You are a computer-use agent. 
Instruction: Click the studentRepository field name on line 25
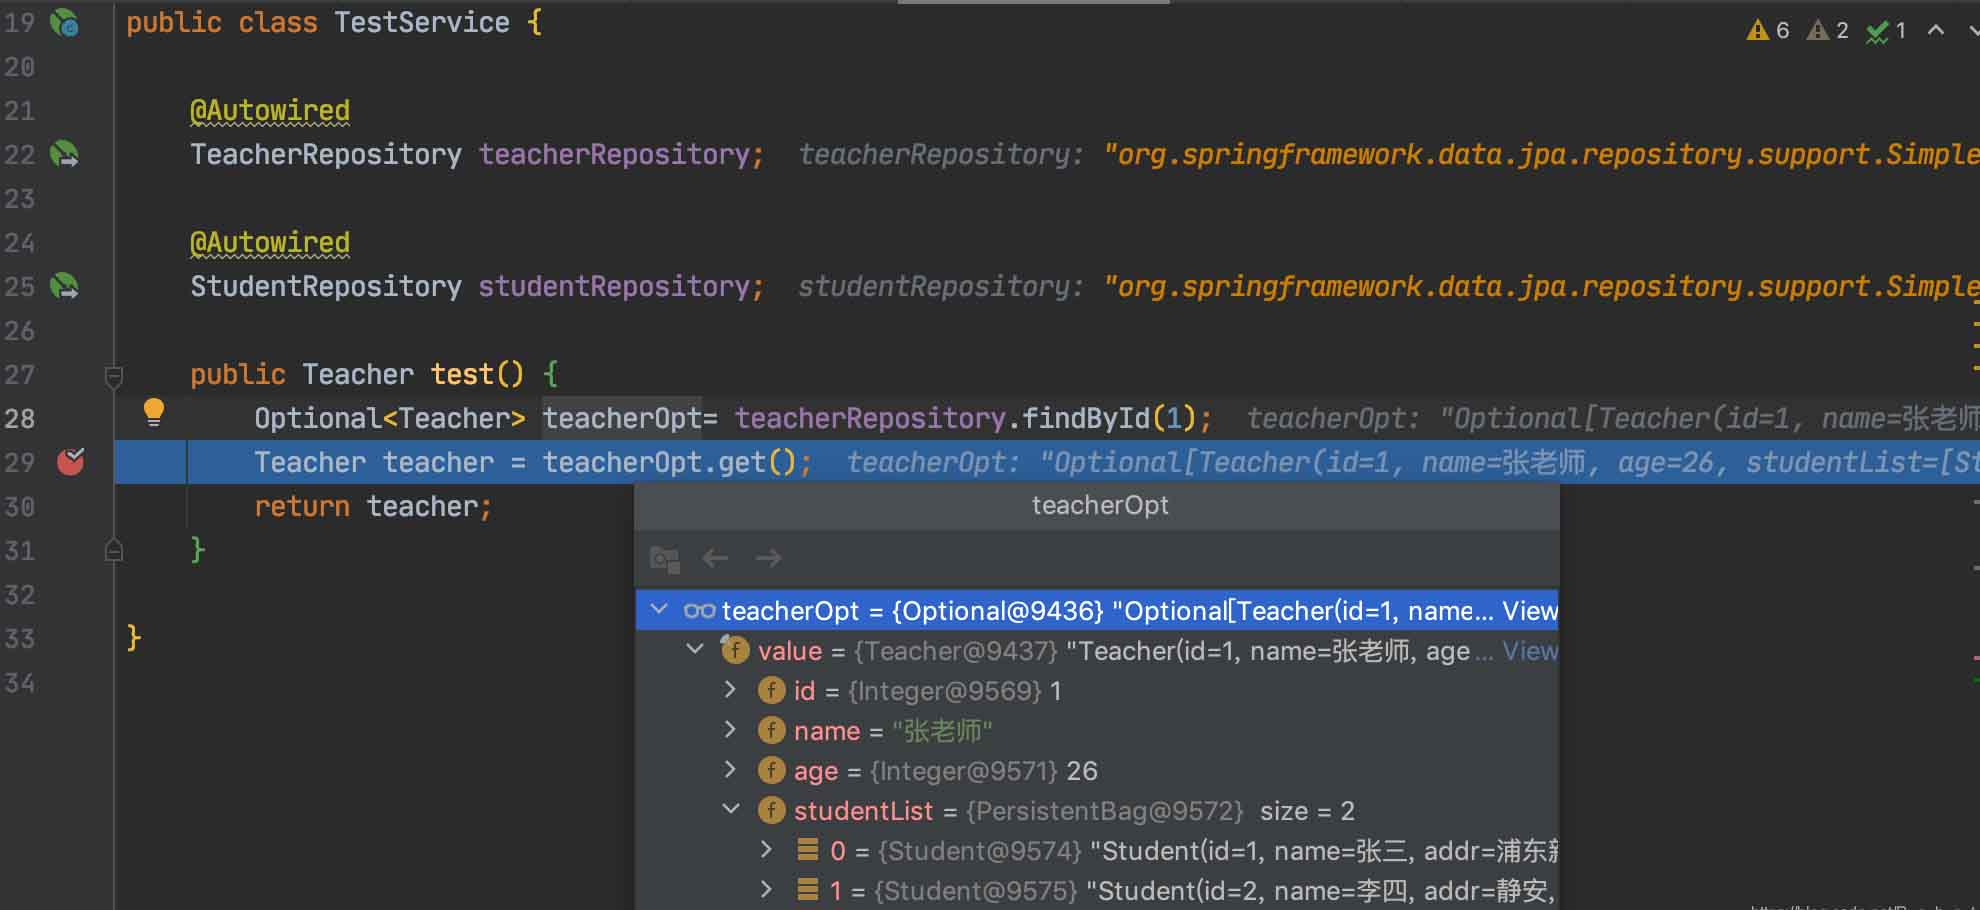tap(614, 287)
